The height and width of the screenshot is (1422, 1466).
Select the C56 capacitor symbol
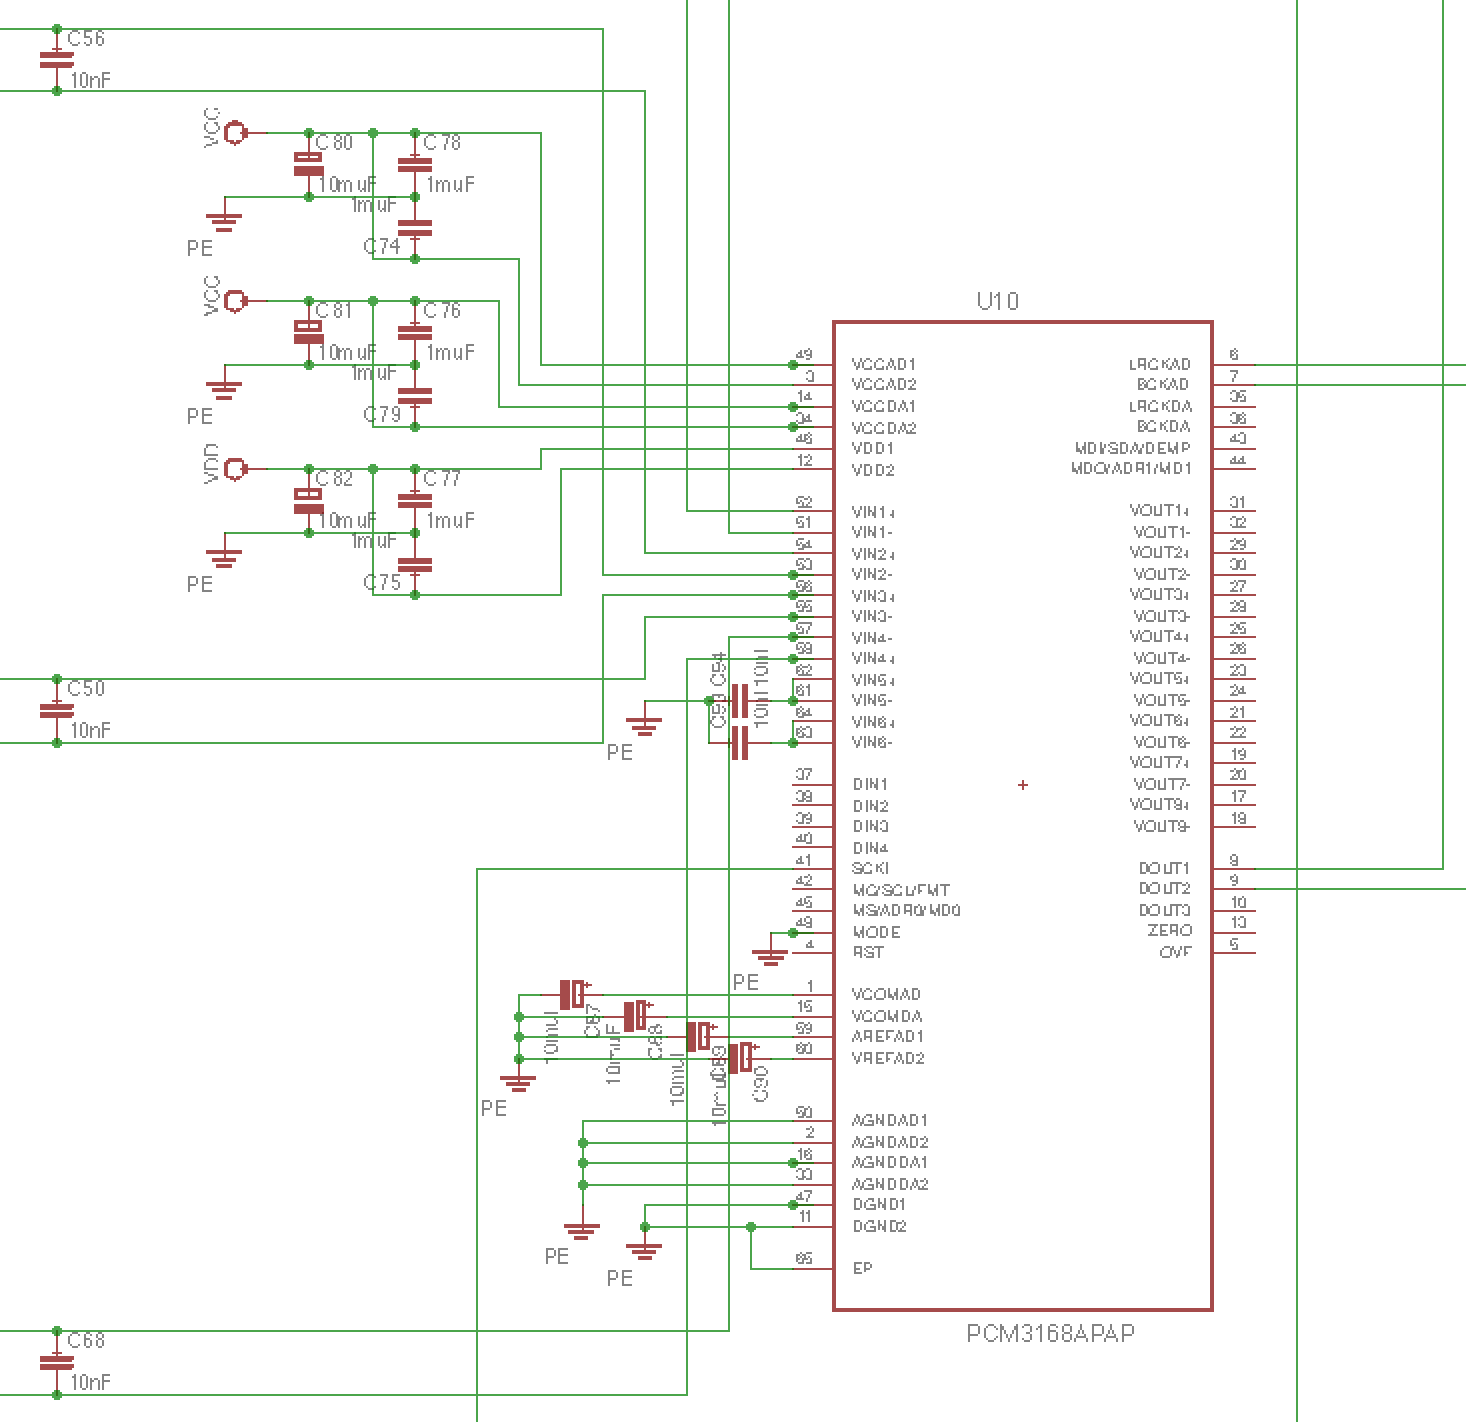click(x=56, y=60)
